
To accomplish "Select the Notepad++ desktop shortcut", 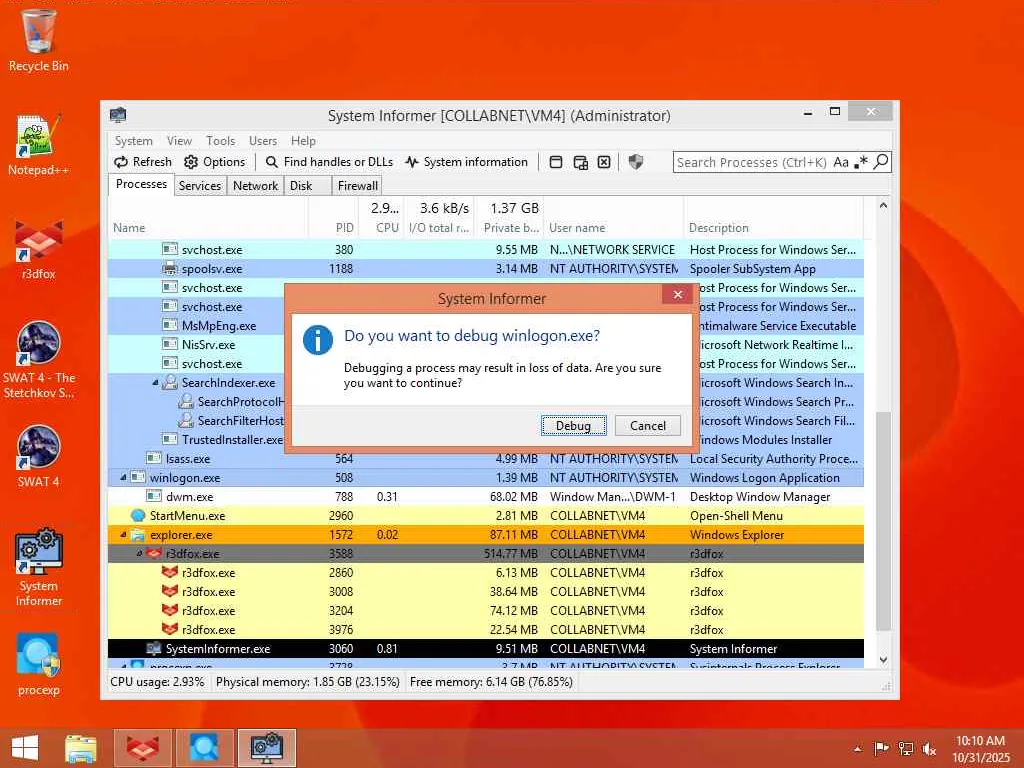I will coord(39,145).
